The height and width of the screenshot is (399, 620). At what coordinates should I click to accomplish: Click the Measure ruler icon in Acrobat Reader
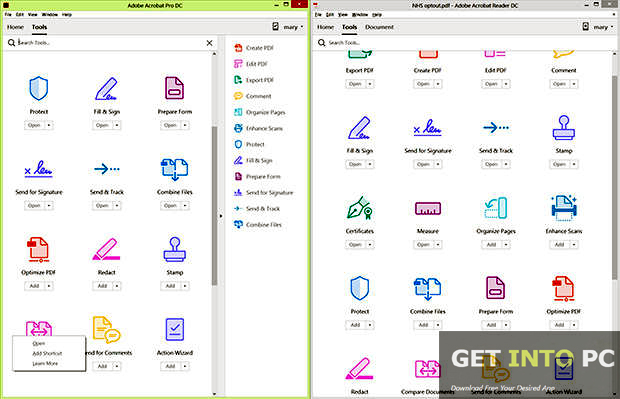click(427, 208)
